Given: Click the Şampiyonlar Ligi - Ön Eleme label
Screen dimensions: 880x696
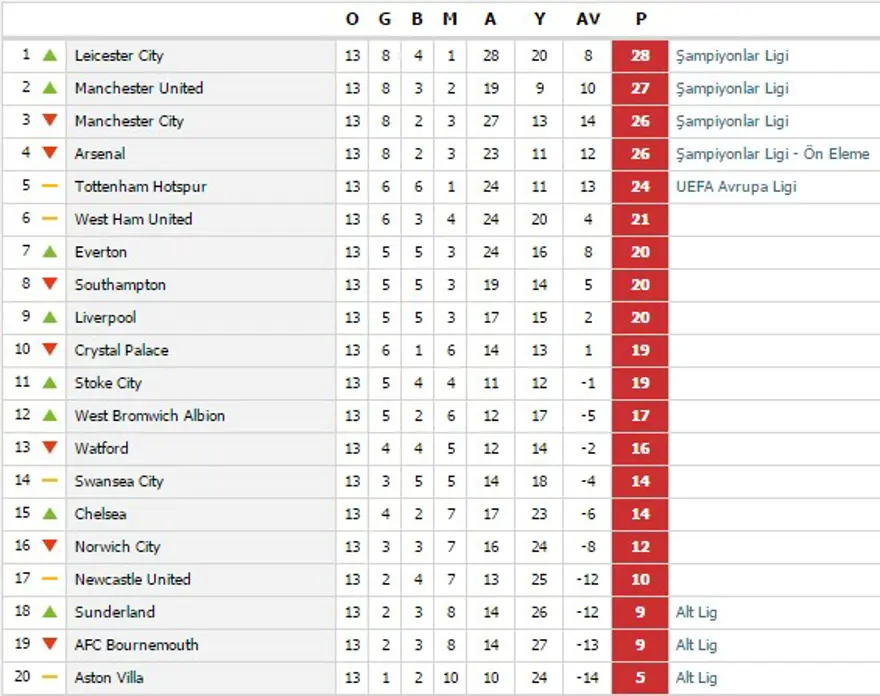Looking at the screenshot, I should tap(772, 154).
